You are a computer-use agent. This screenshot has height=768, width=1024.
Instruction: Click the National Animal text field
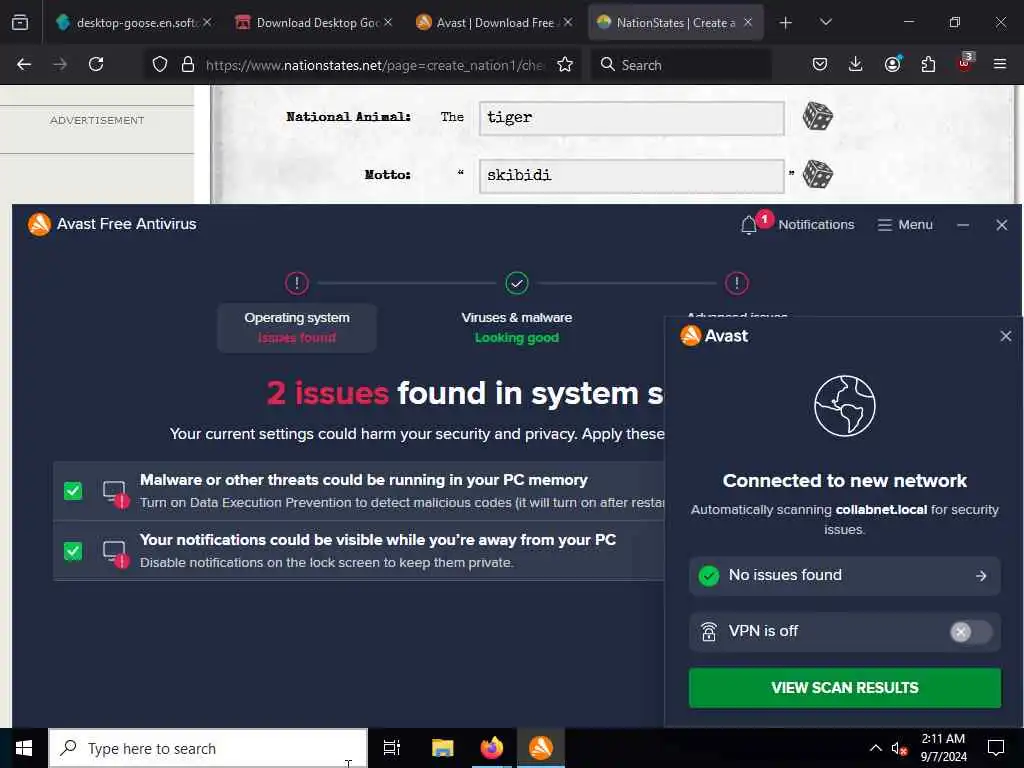(632, 118)
